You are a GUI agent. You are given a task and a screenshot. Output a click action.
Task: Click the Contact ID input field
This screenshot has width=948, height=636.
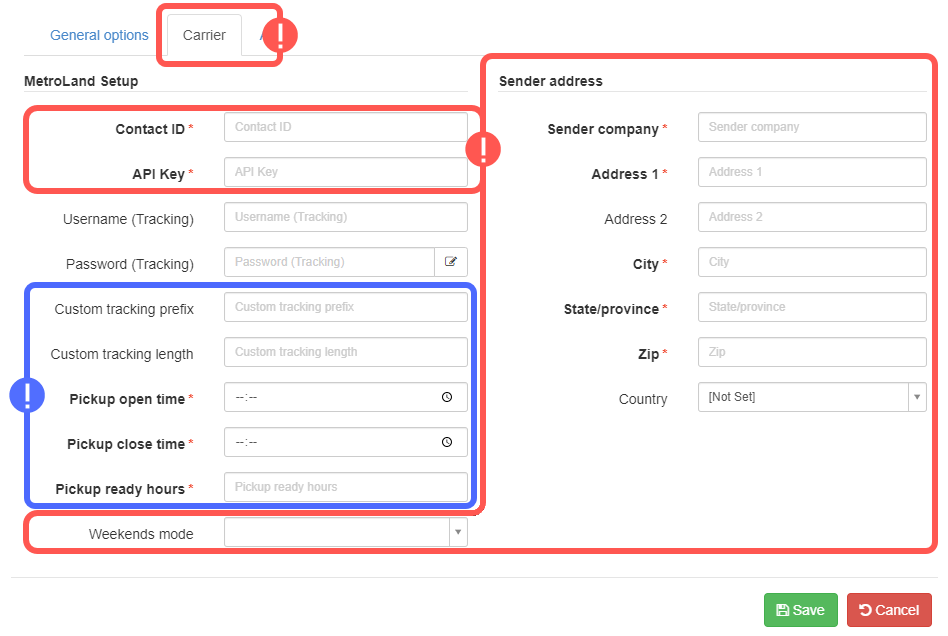click(x=346, y=127)
